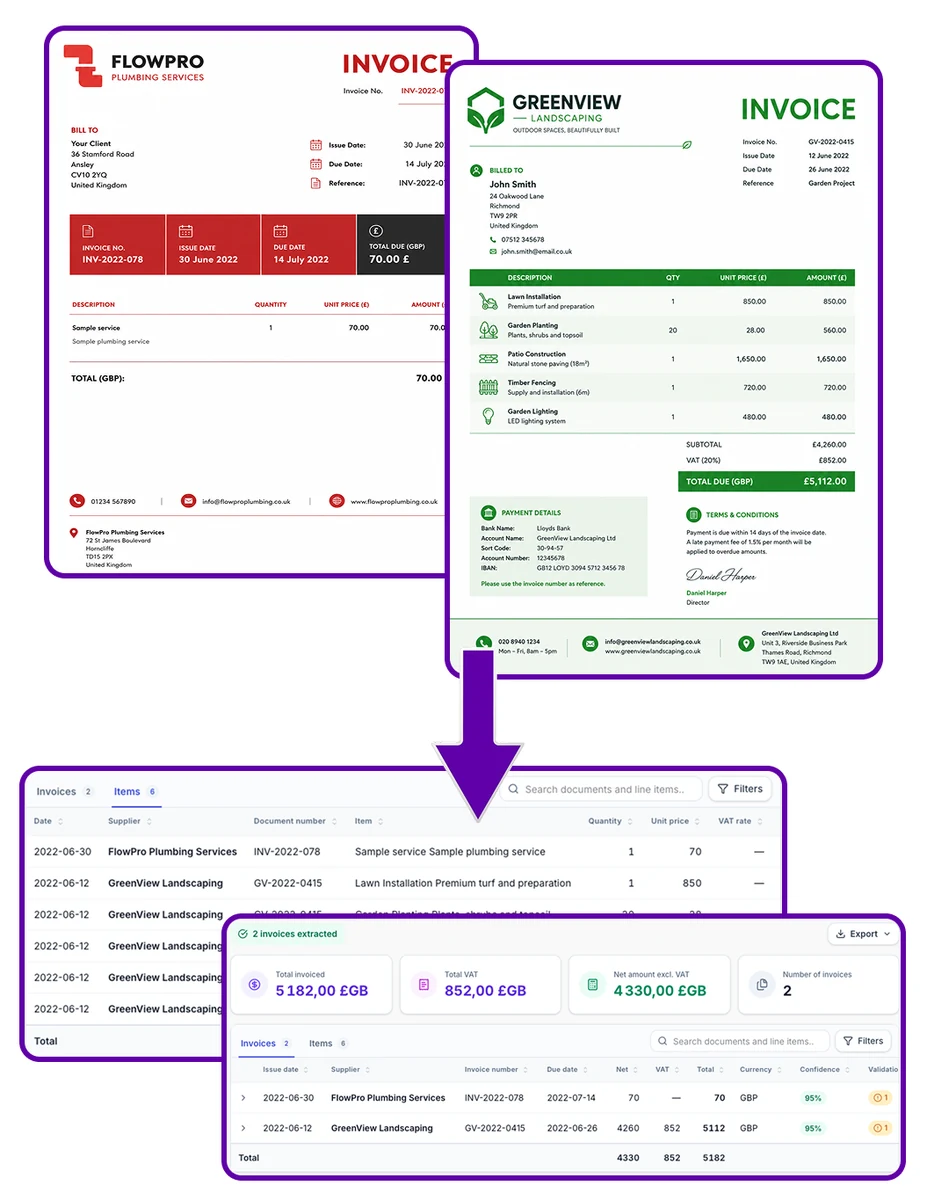Select Invoices tab in the items panel
927x1200 pixels.
coord(64,792)
